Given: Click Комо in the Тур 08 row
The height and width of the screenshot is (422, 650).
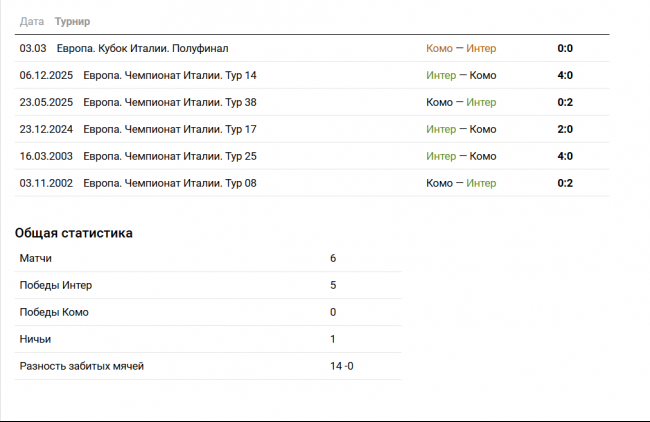Looking at the screenshot, I should pos(439,183).
